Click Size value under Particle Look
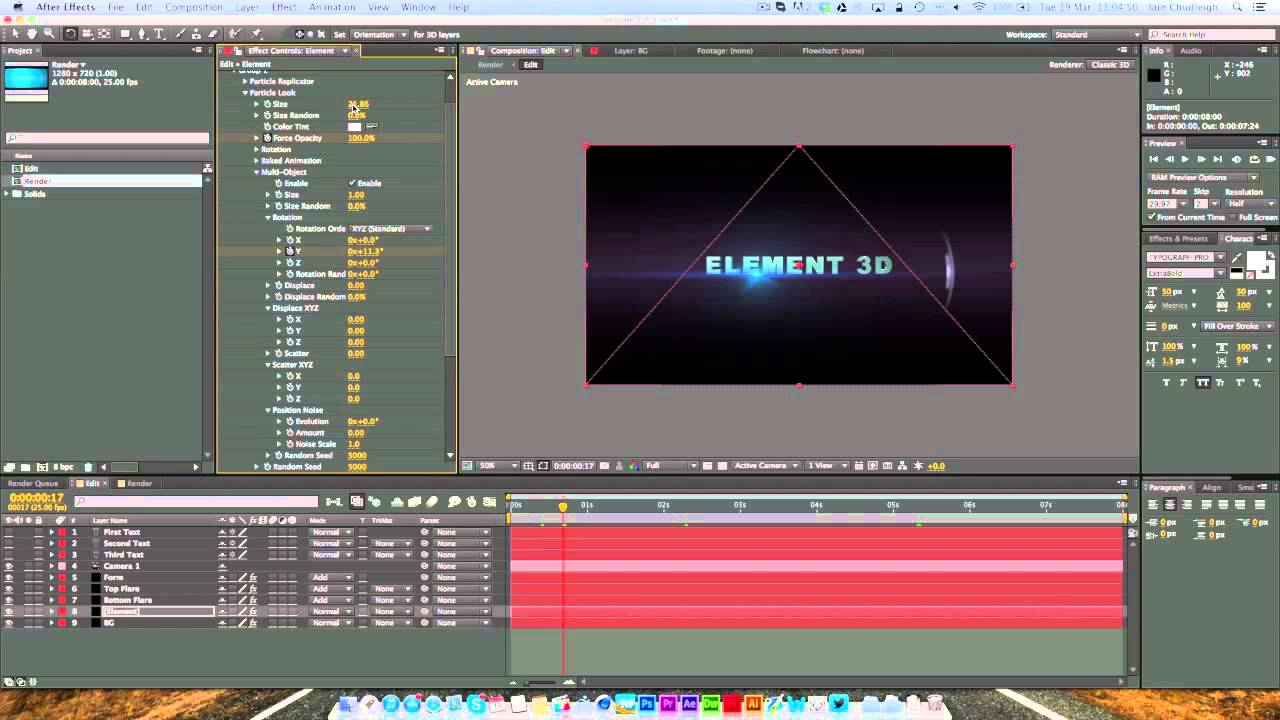 (x=358, y=104)
